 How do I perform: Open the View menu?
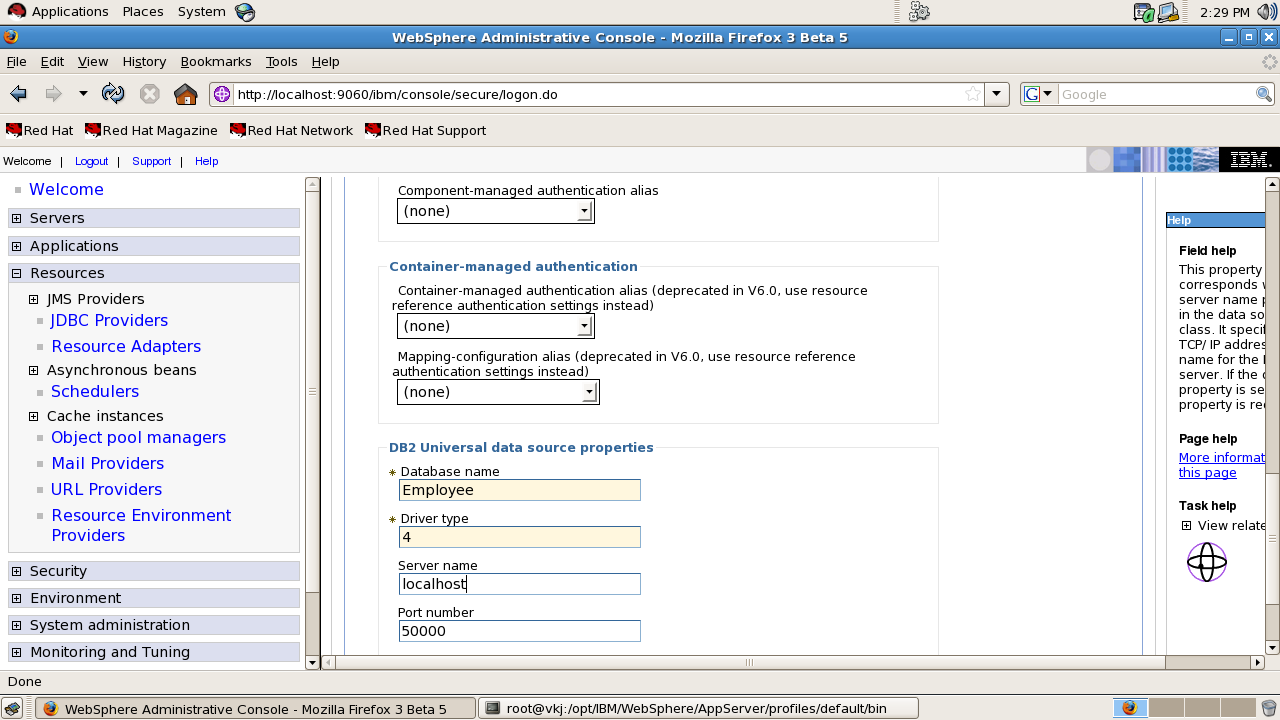93,61
